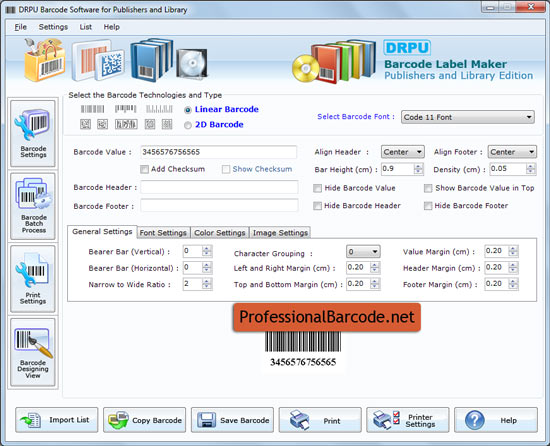Choose the Linear Barcode radio option
Viewport: 550px width, 446px height.
(x=188, y=110)
